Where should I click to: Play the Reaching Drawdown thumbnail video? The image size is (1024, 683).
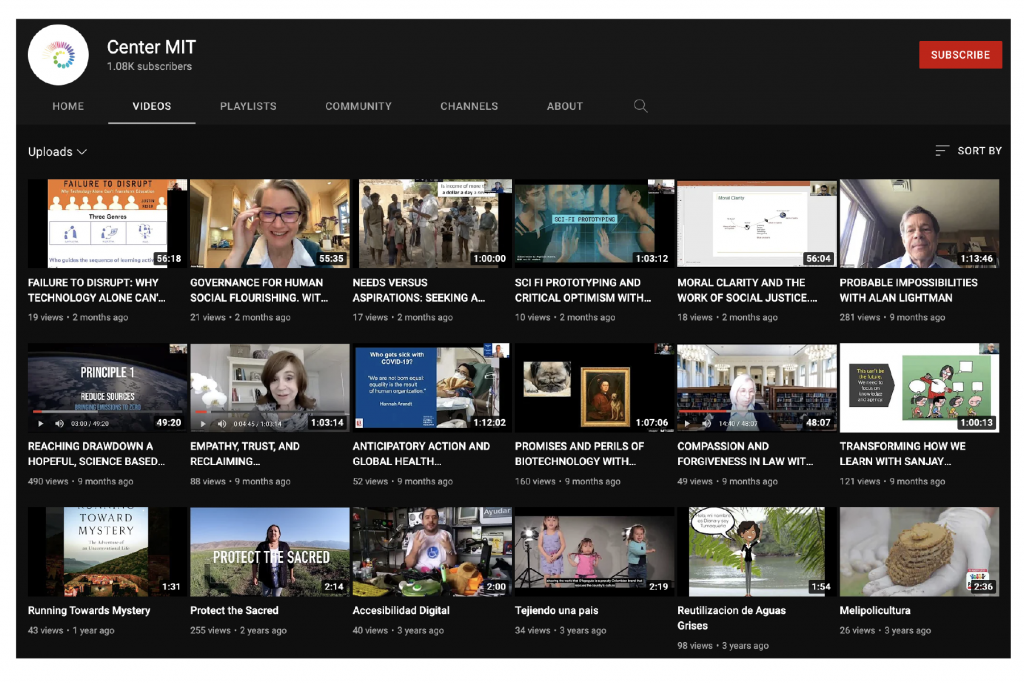point(42,424)
